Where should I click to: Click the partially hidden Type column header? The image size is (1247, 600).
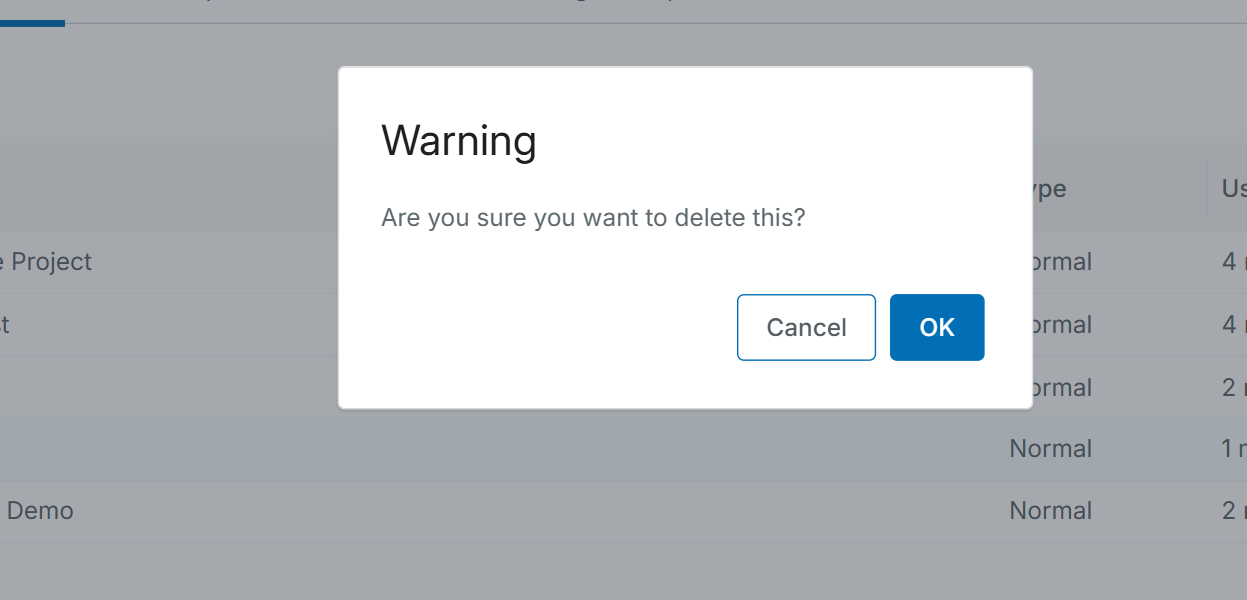coord(1049,189)
